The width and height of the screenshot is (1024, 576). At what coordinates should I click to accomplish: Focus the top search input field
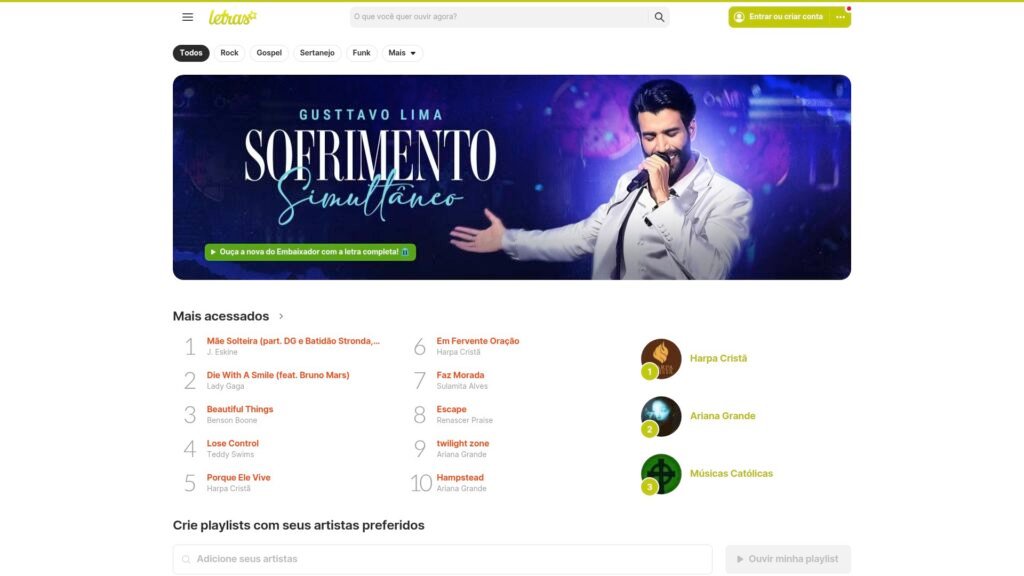[x=500, y=17]
